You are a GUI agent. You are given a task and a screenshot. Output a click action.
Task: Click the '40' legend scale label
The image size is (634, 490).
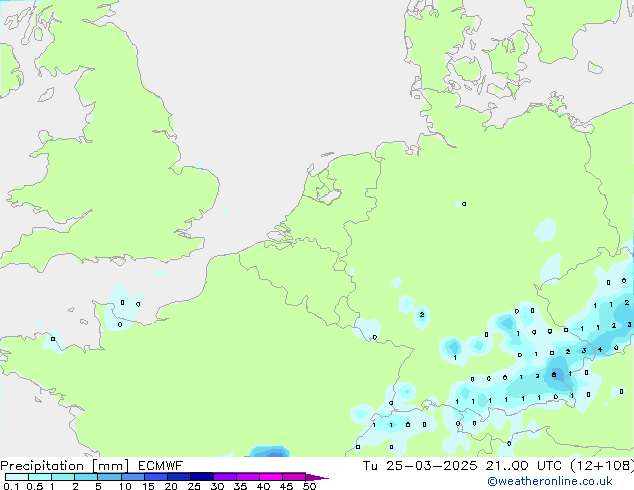click(263, 486)
